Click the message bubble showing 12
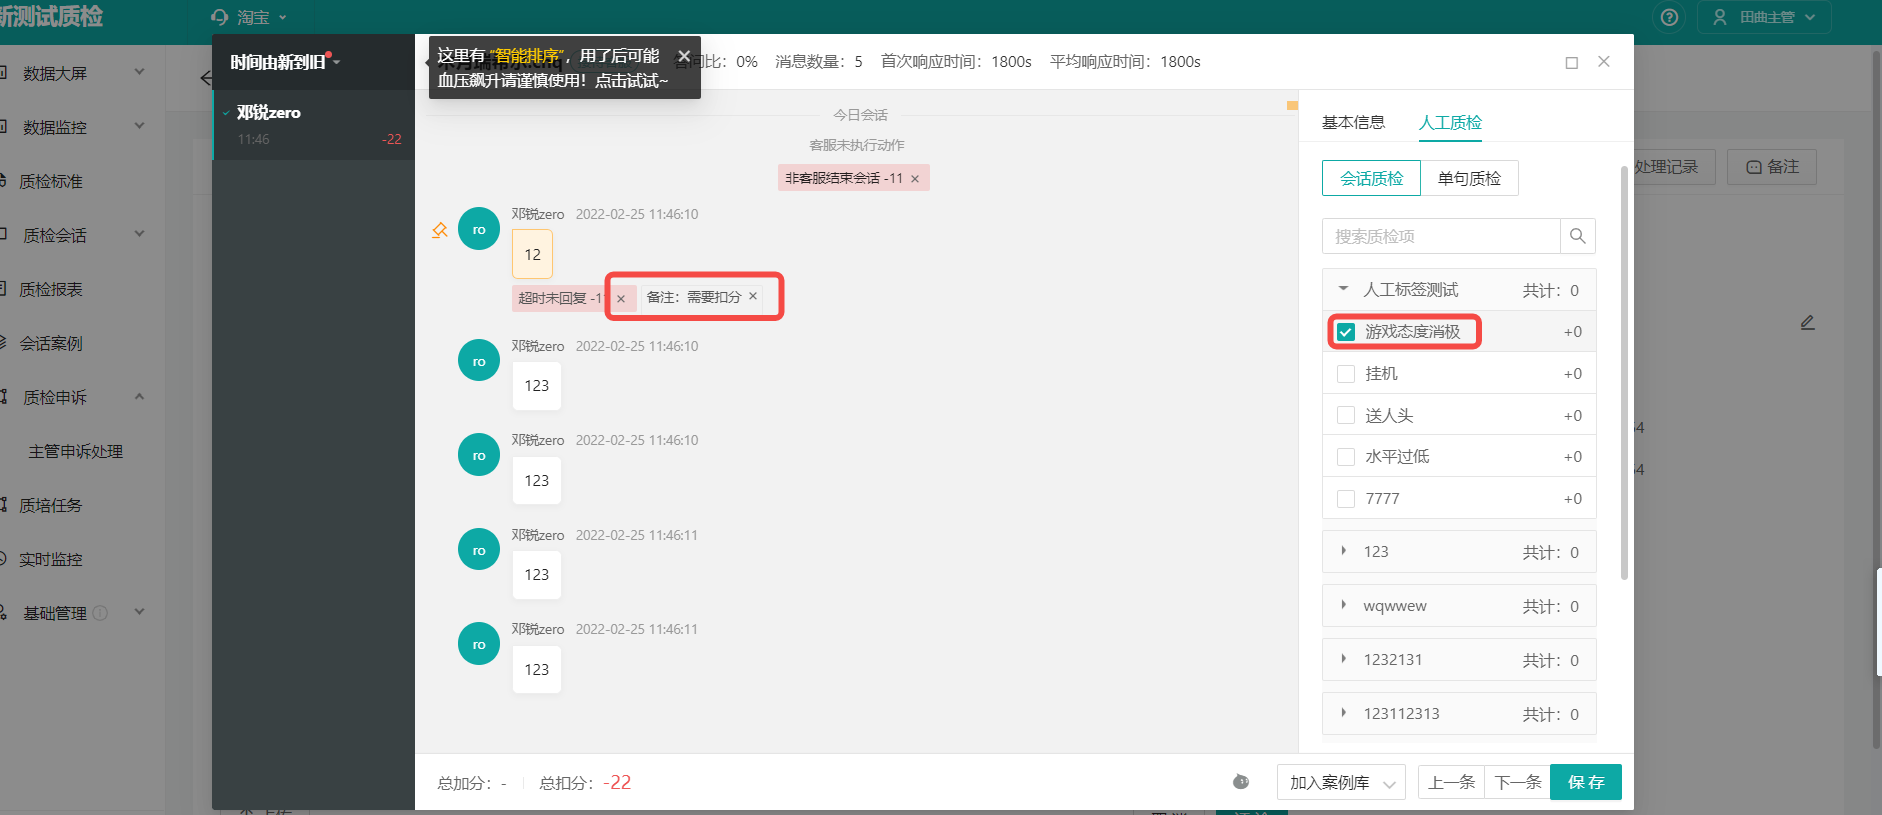Viewport: 1882px width, 815px height. [532, 254]
